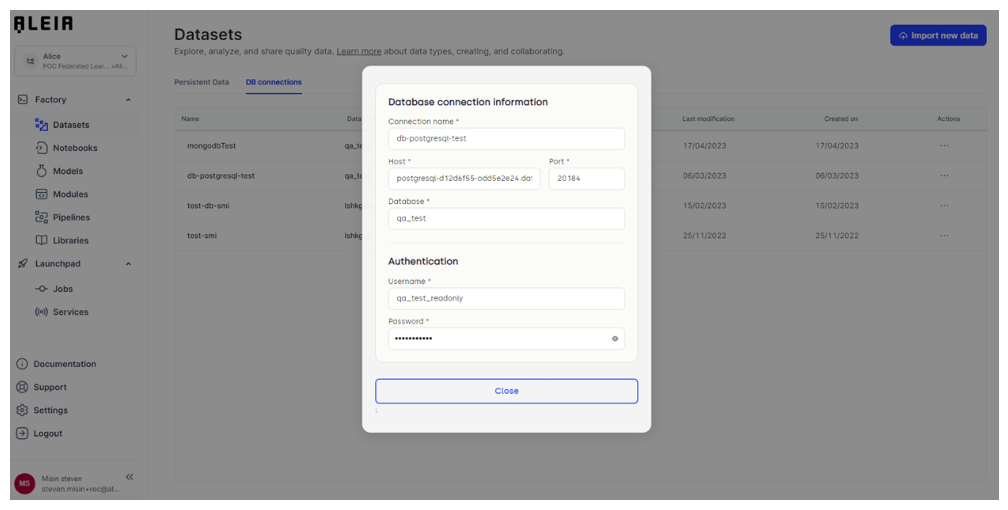Open Datasets in the sidebar
The width and height of the screenshot is (1008, 510).
(70, 125)
